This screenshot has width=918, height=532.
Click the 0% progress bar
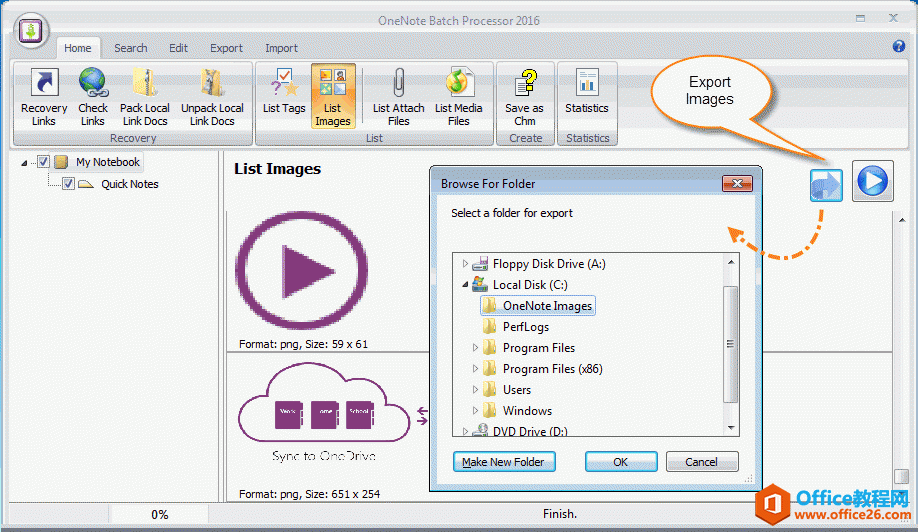[x=159, y=514]
